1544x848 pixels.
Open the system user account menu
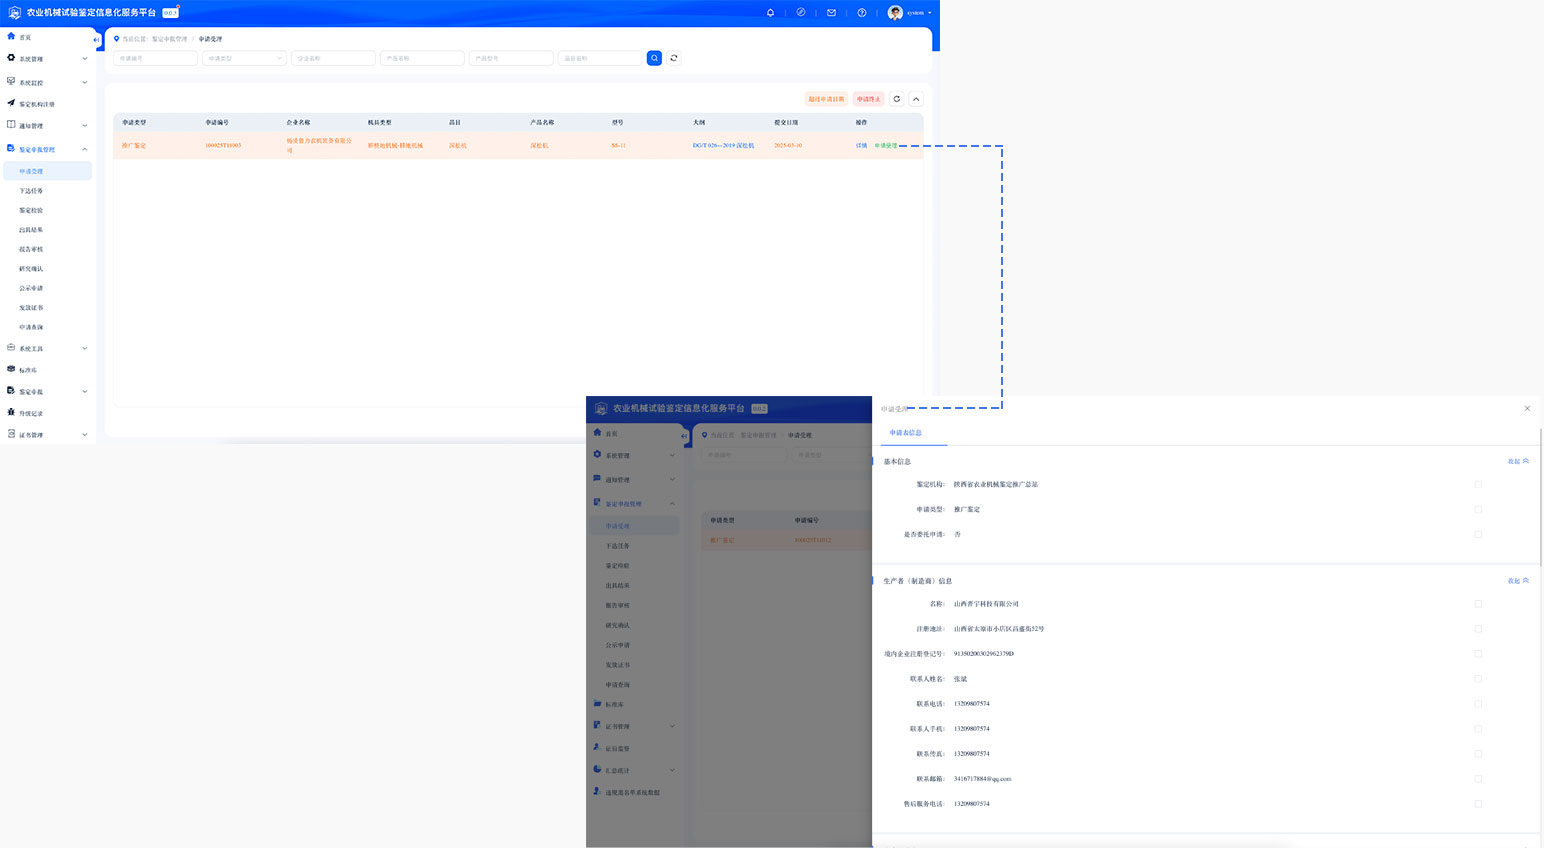click(910, 13)
